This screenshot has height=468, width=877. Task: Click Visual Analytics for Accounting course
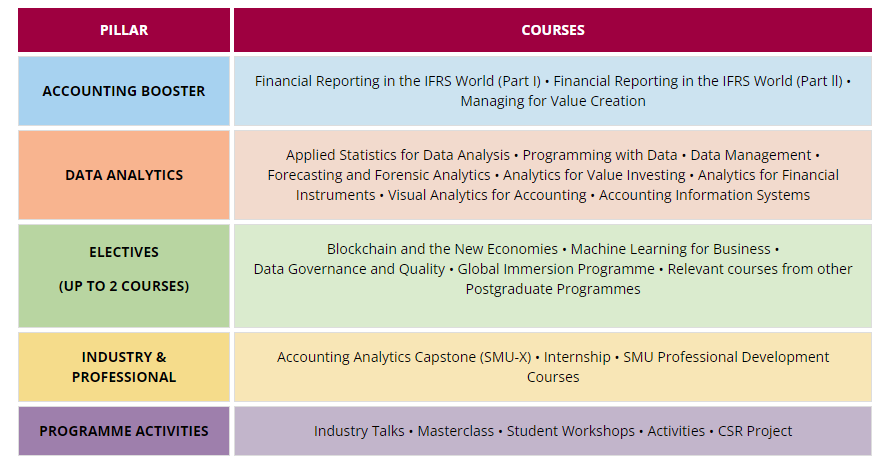click(486, 195)
